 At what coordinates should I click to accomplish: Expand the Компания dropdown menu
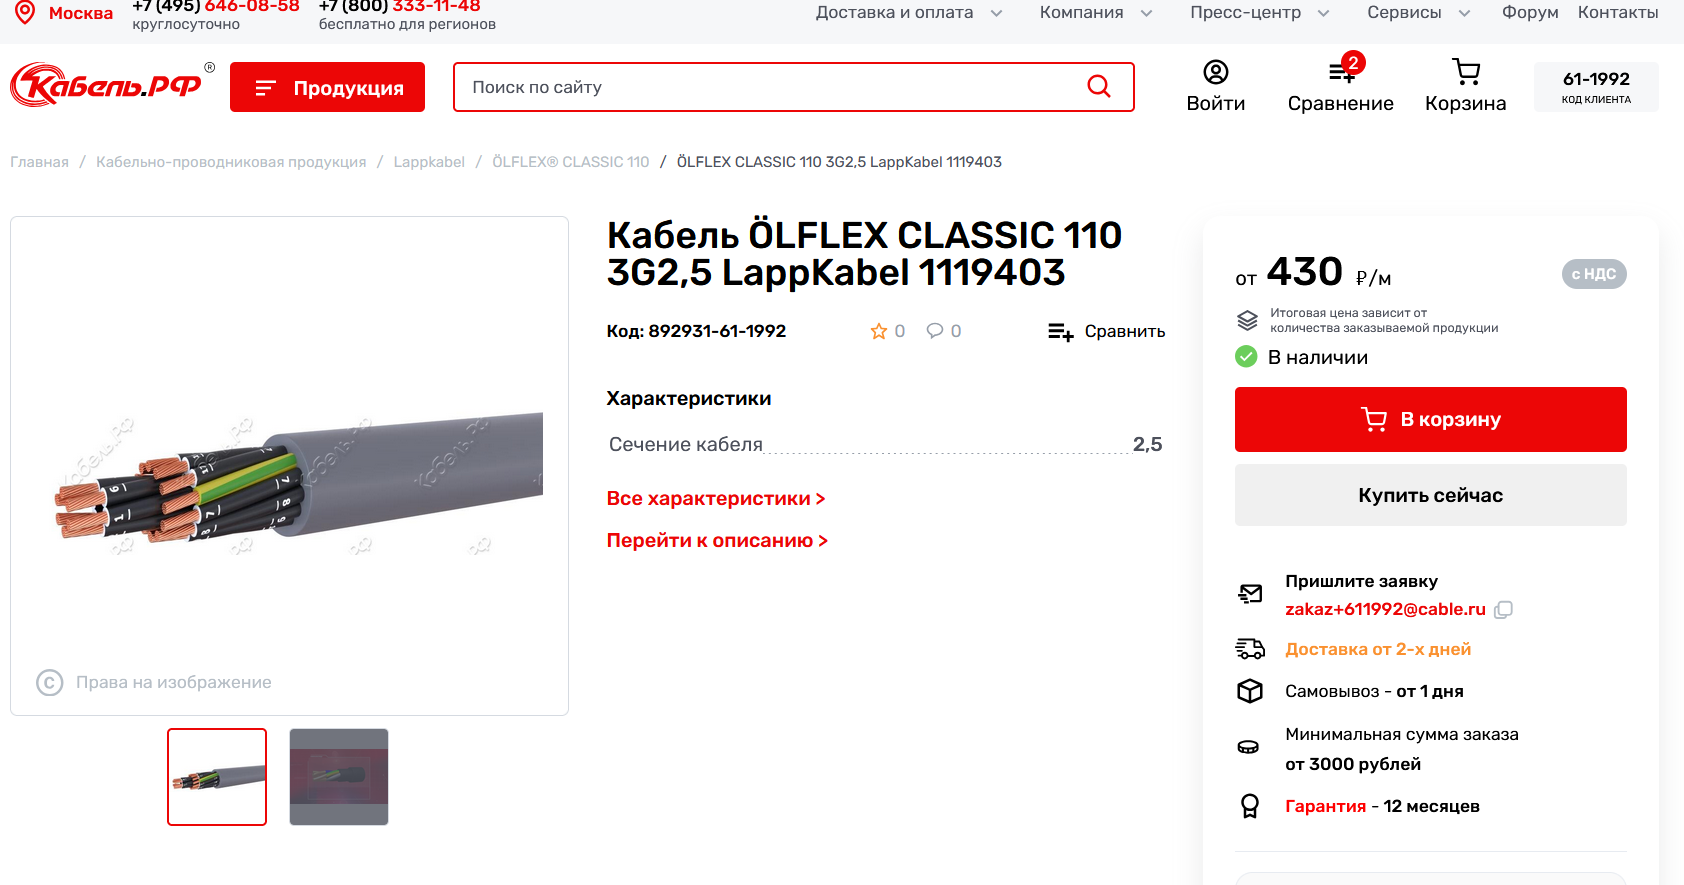coord(1096,13)
